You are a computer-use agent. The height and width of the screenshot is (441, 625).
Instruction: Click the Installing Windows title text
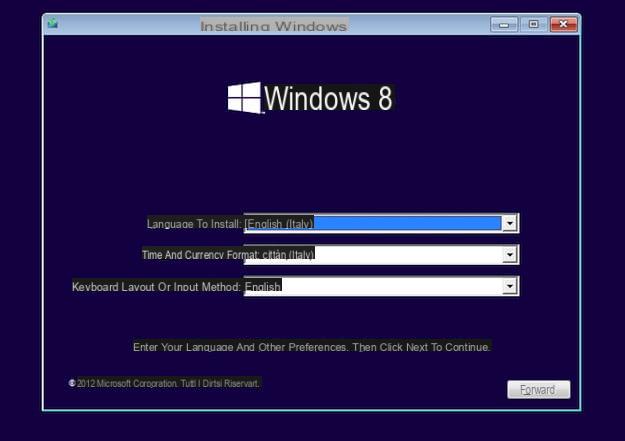pyautogui.click(x=273, y=26)
